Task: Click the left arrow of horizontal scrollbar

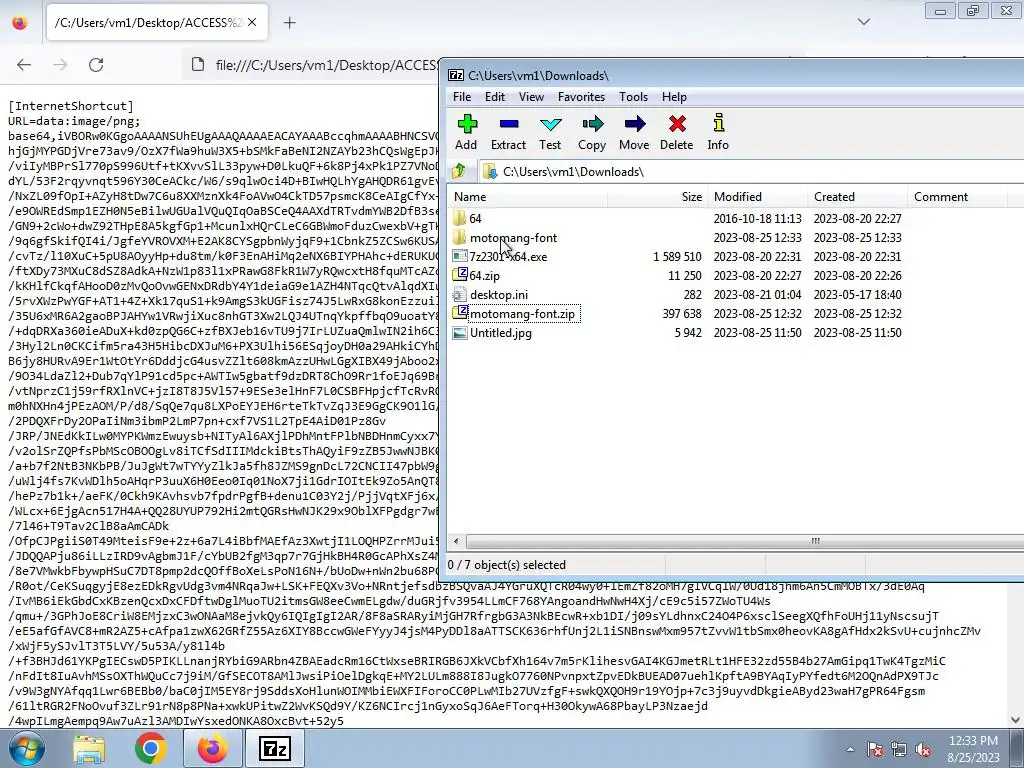Action: [456, 541]
